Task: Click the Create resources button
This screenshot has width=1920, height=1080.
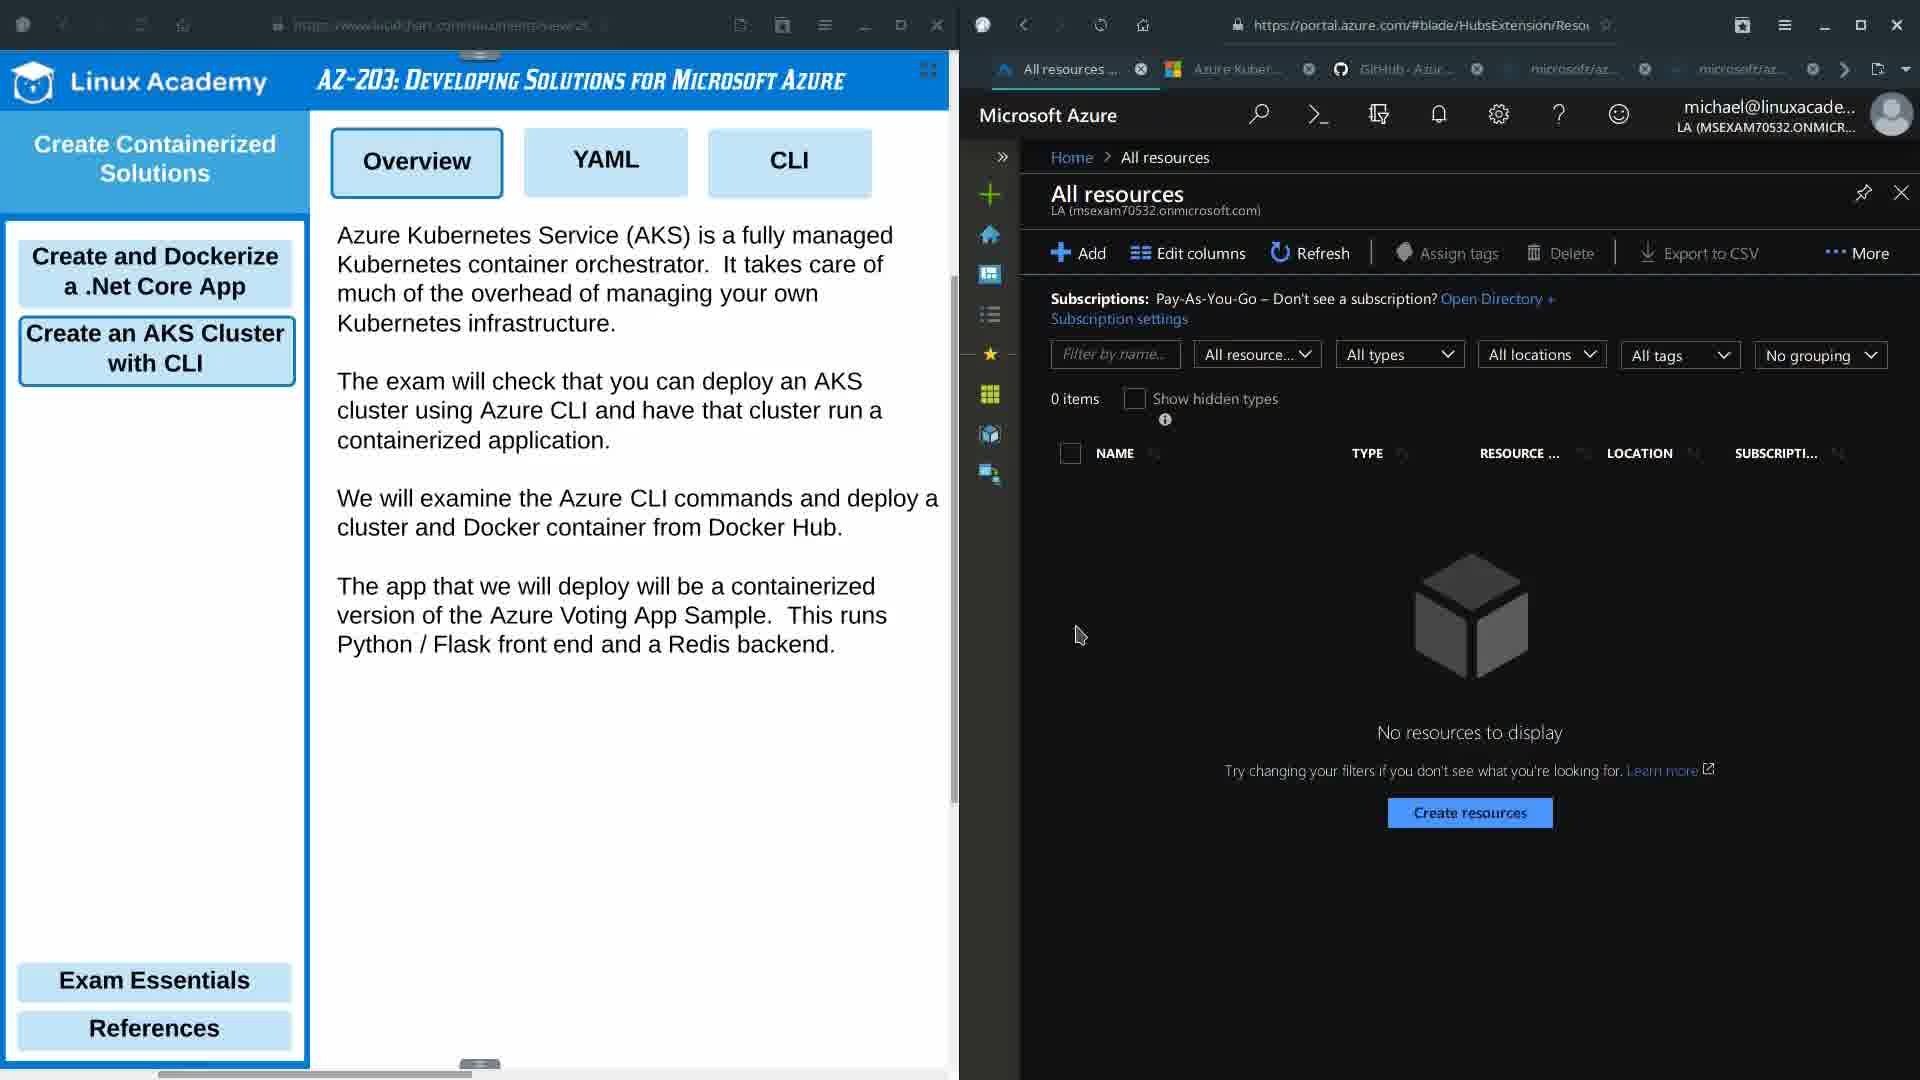Action: point(1469,813)
